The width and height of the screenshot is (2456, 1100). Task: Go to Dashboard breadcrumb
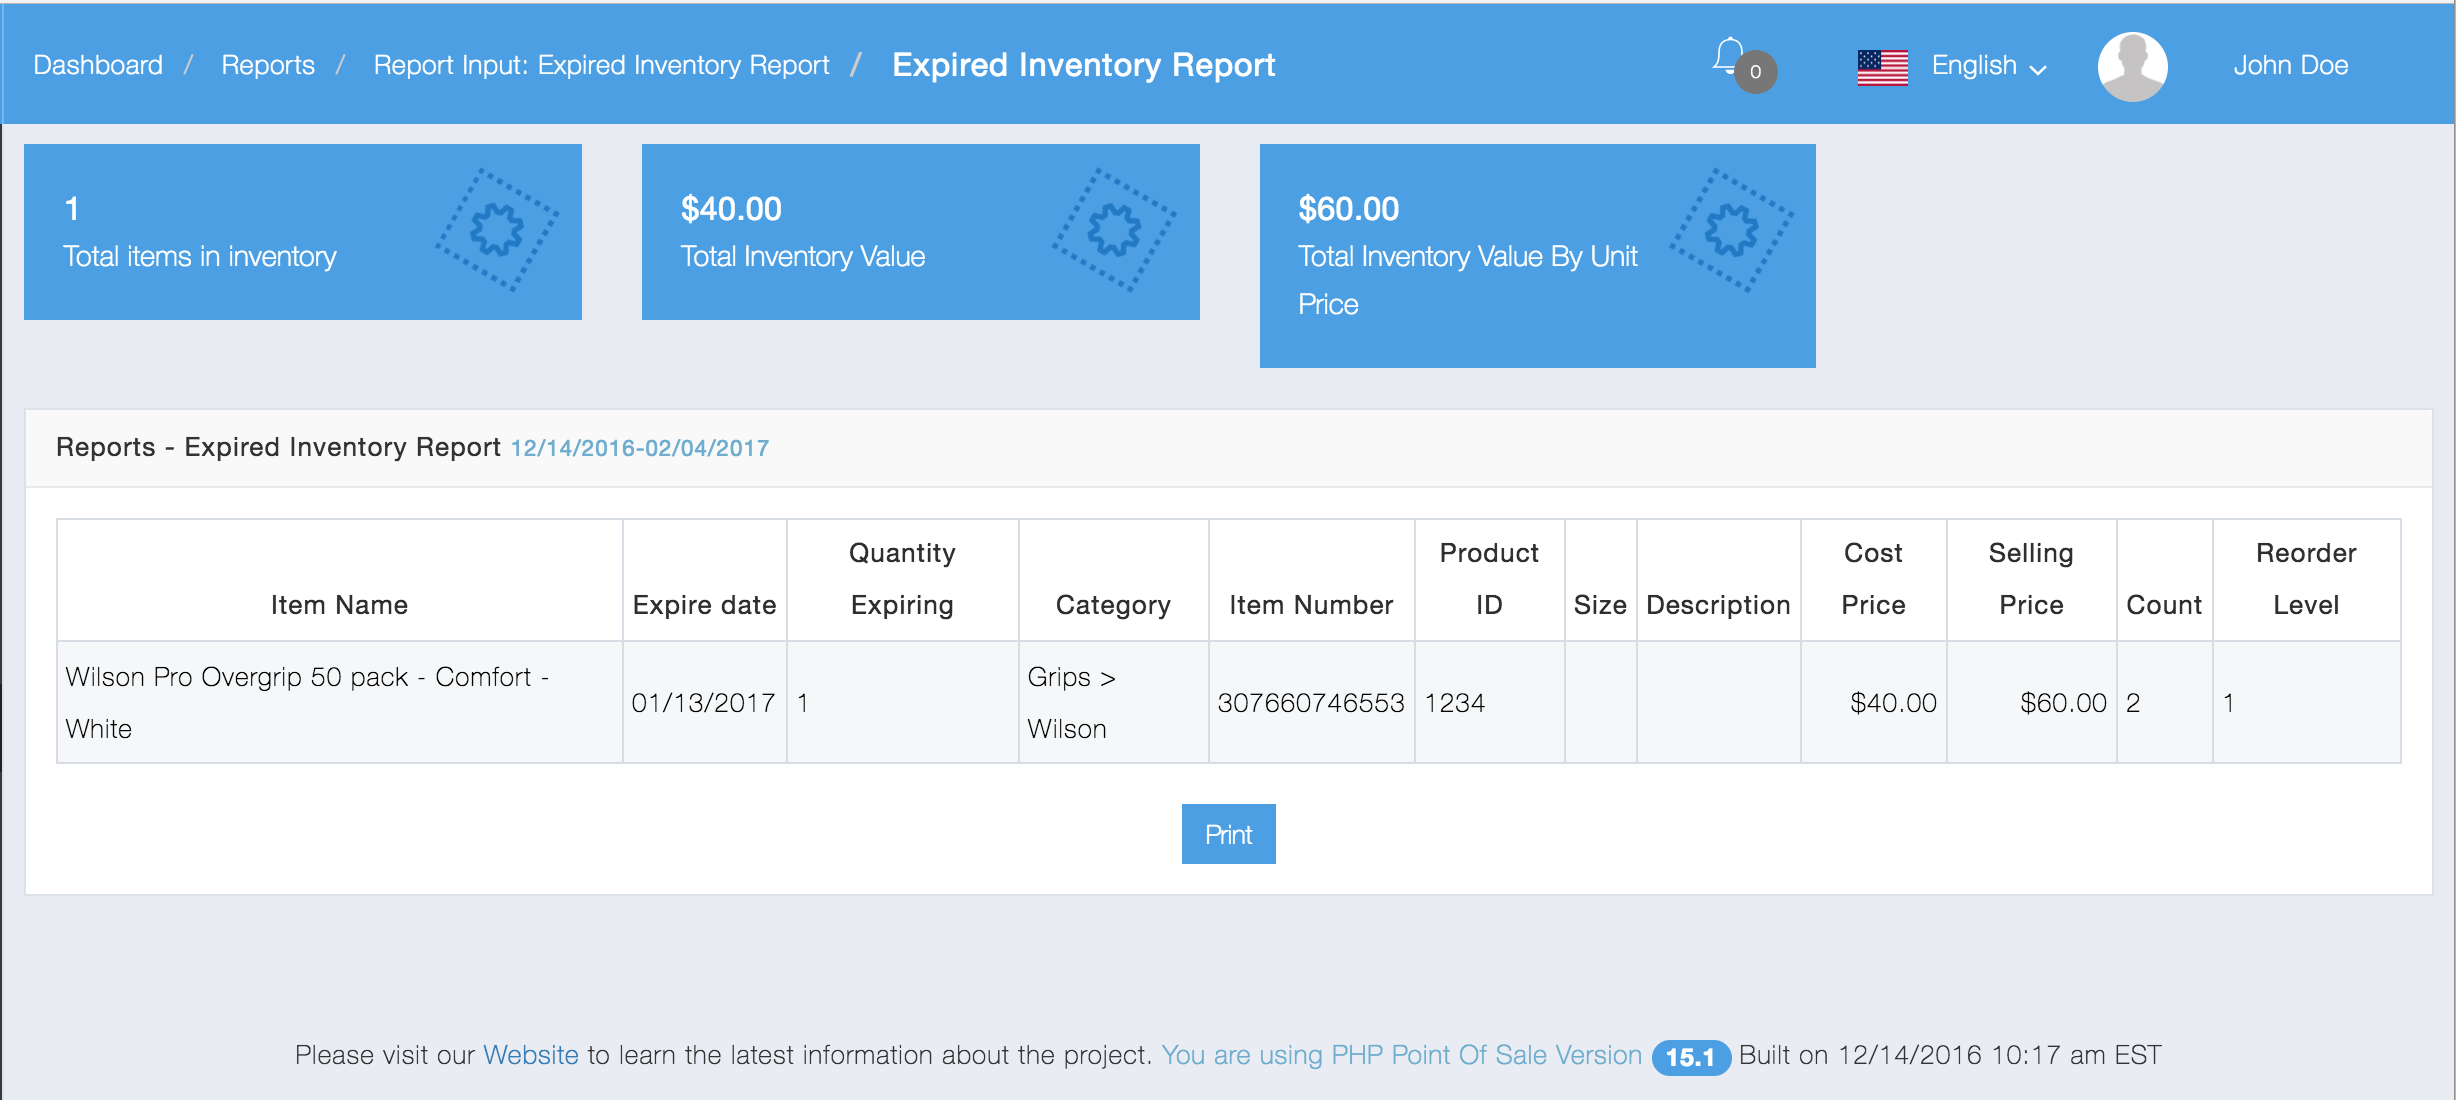tap(98, 66)
